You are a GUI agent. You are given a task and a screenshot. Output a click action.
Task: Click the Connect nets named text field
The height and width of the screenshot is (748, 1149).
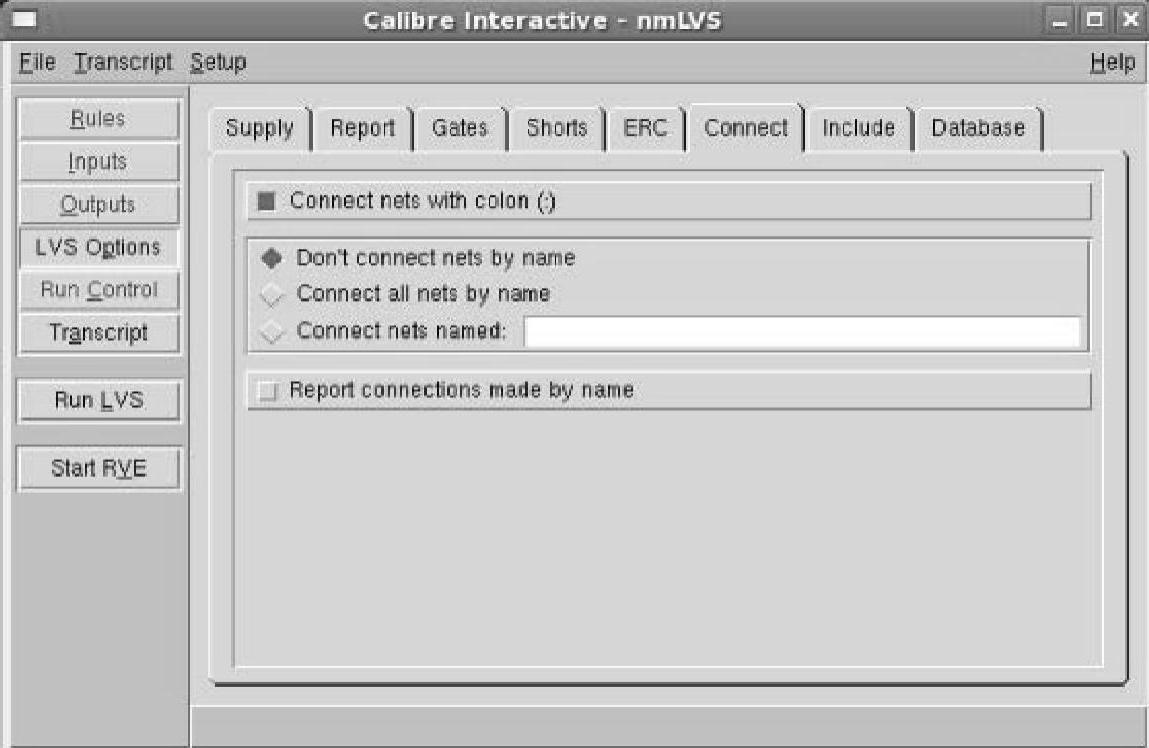point(802,331)
